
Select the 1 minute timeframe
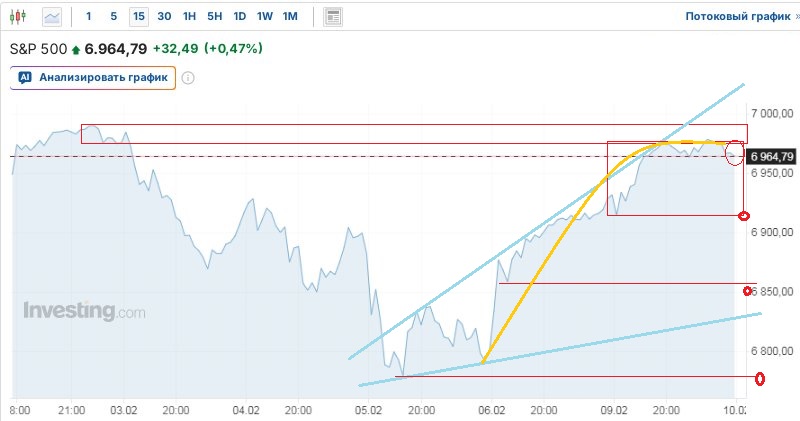point(89,17)
